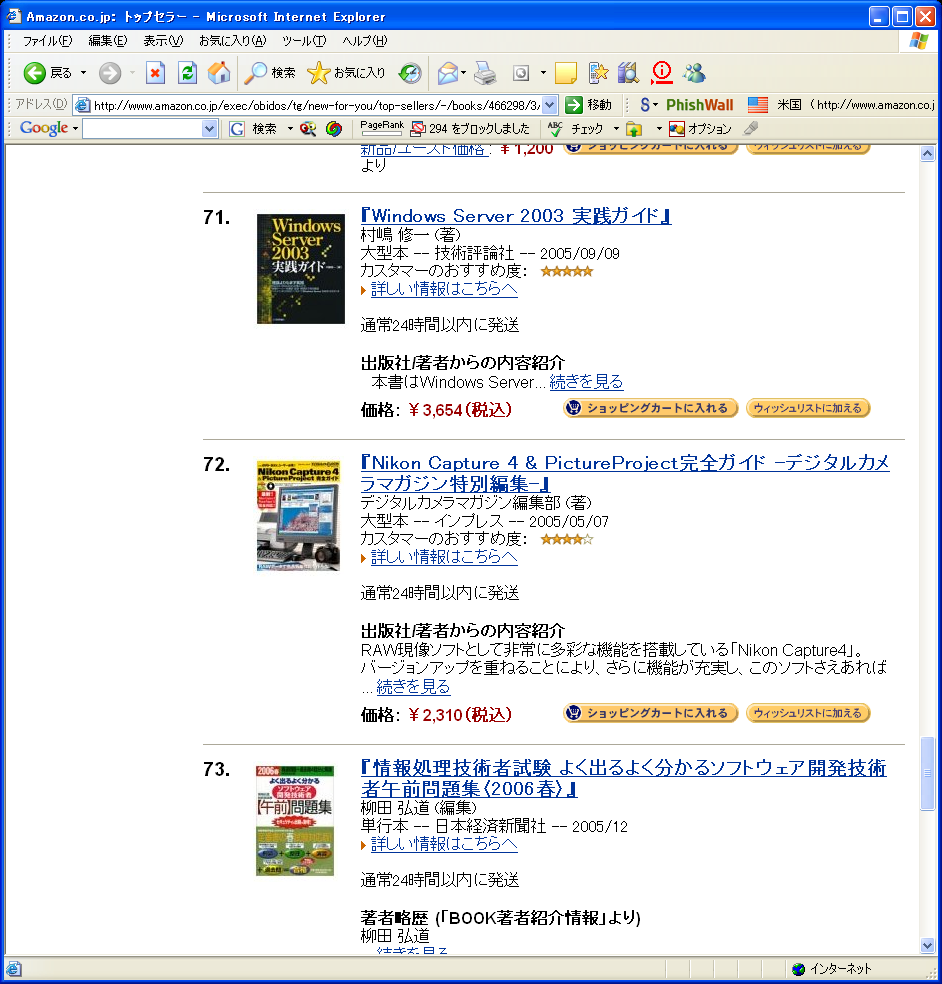The width and height of the screenshot is (942, 984).
Task: Click the US flag icon beside PhishWall
Action: pyautogui.click(x=758, y=105)
